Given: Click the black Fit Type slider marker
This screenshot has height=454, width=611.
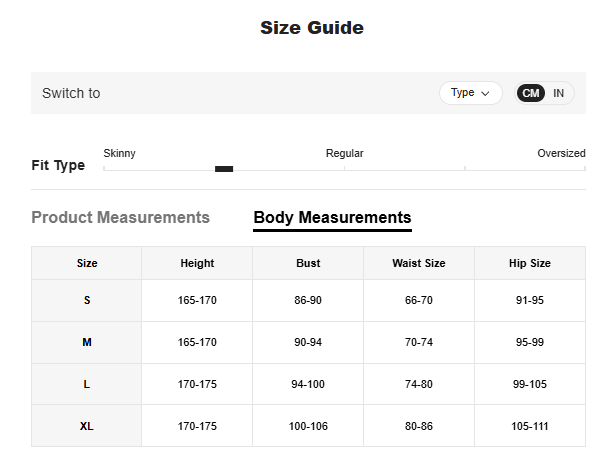Looking at the screenshot, I should pyautogui.click(x=224, y=169).
